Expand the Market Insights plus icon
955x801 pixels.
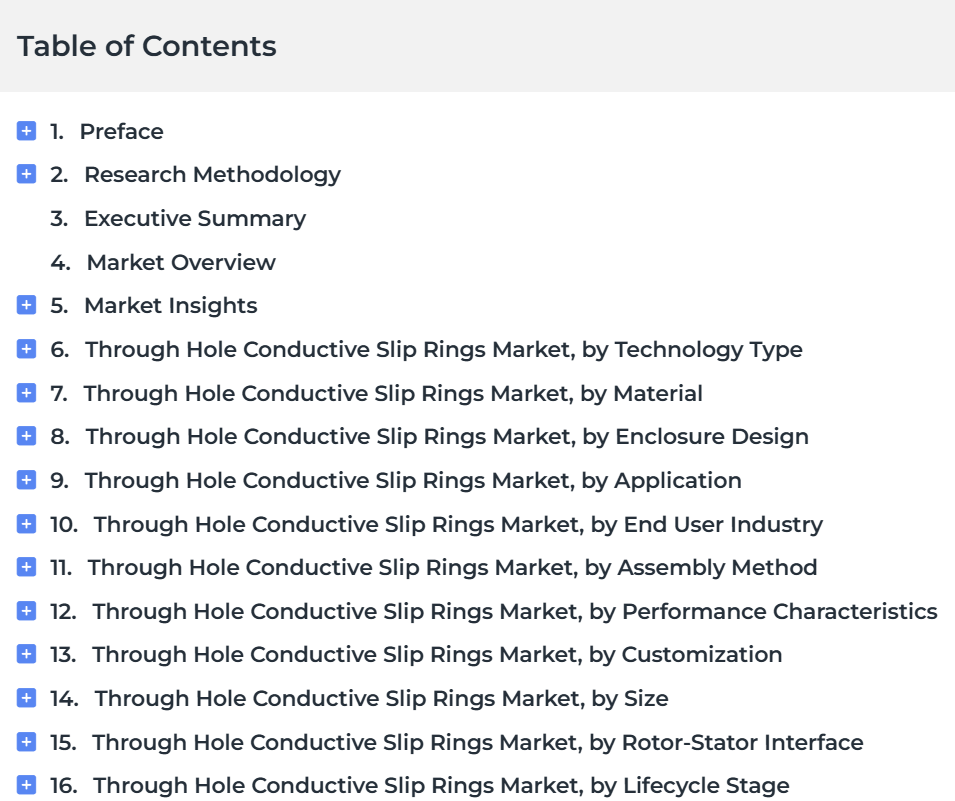click(x=26, y=305)
